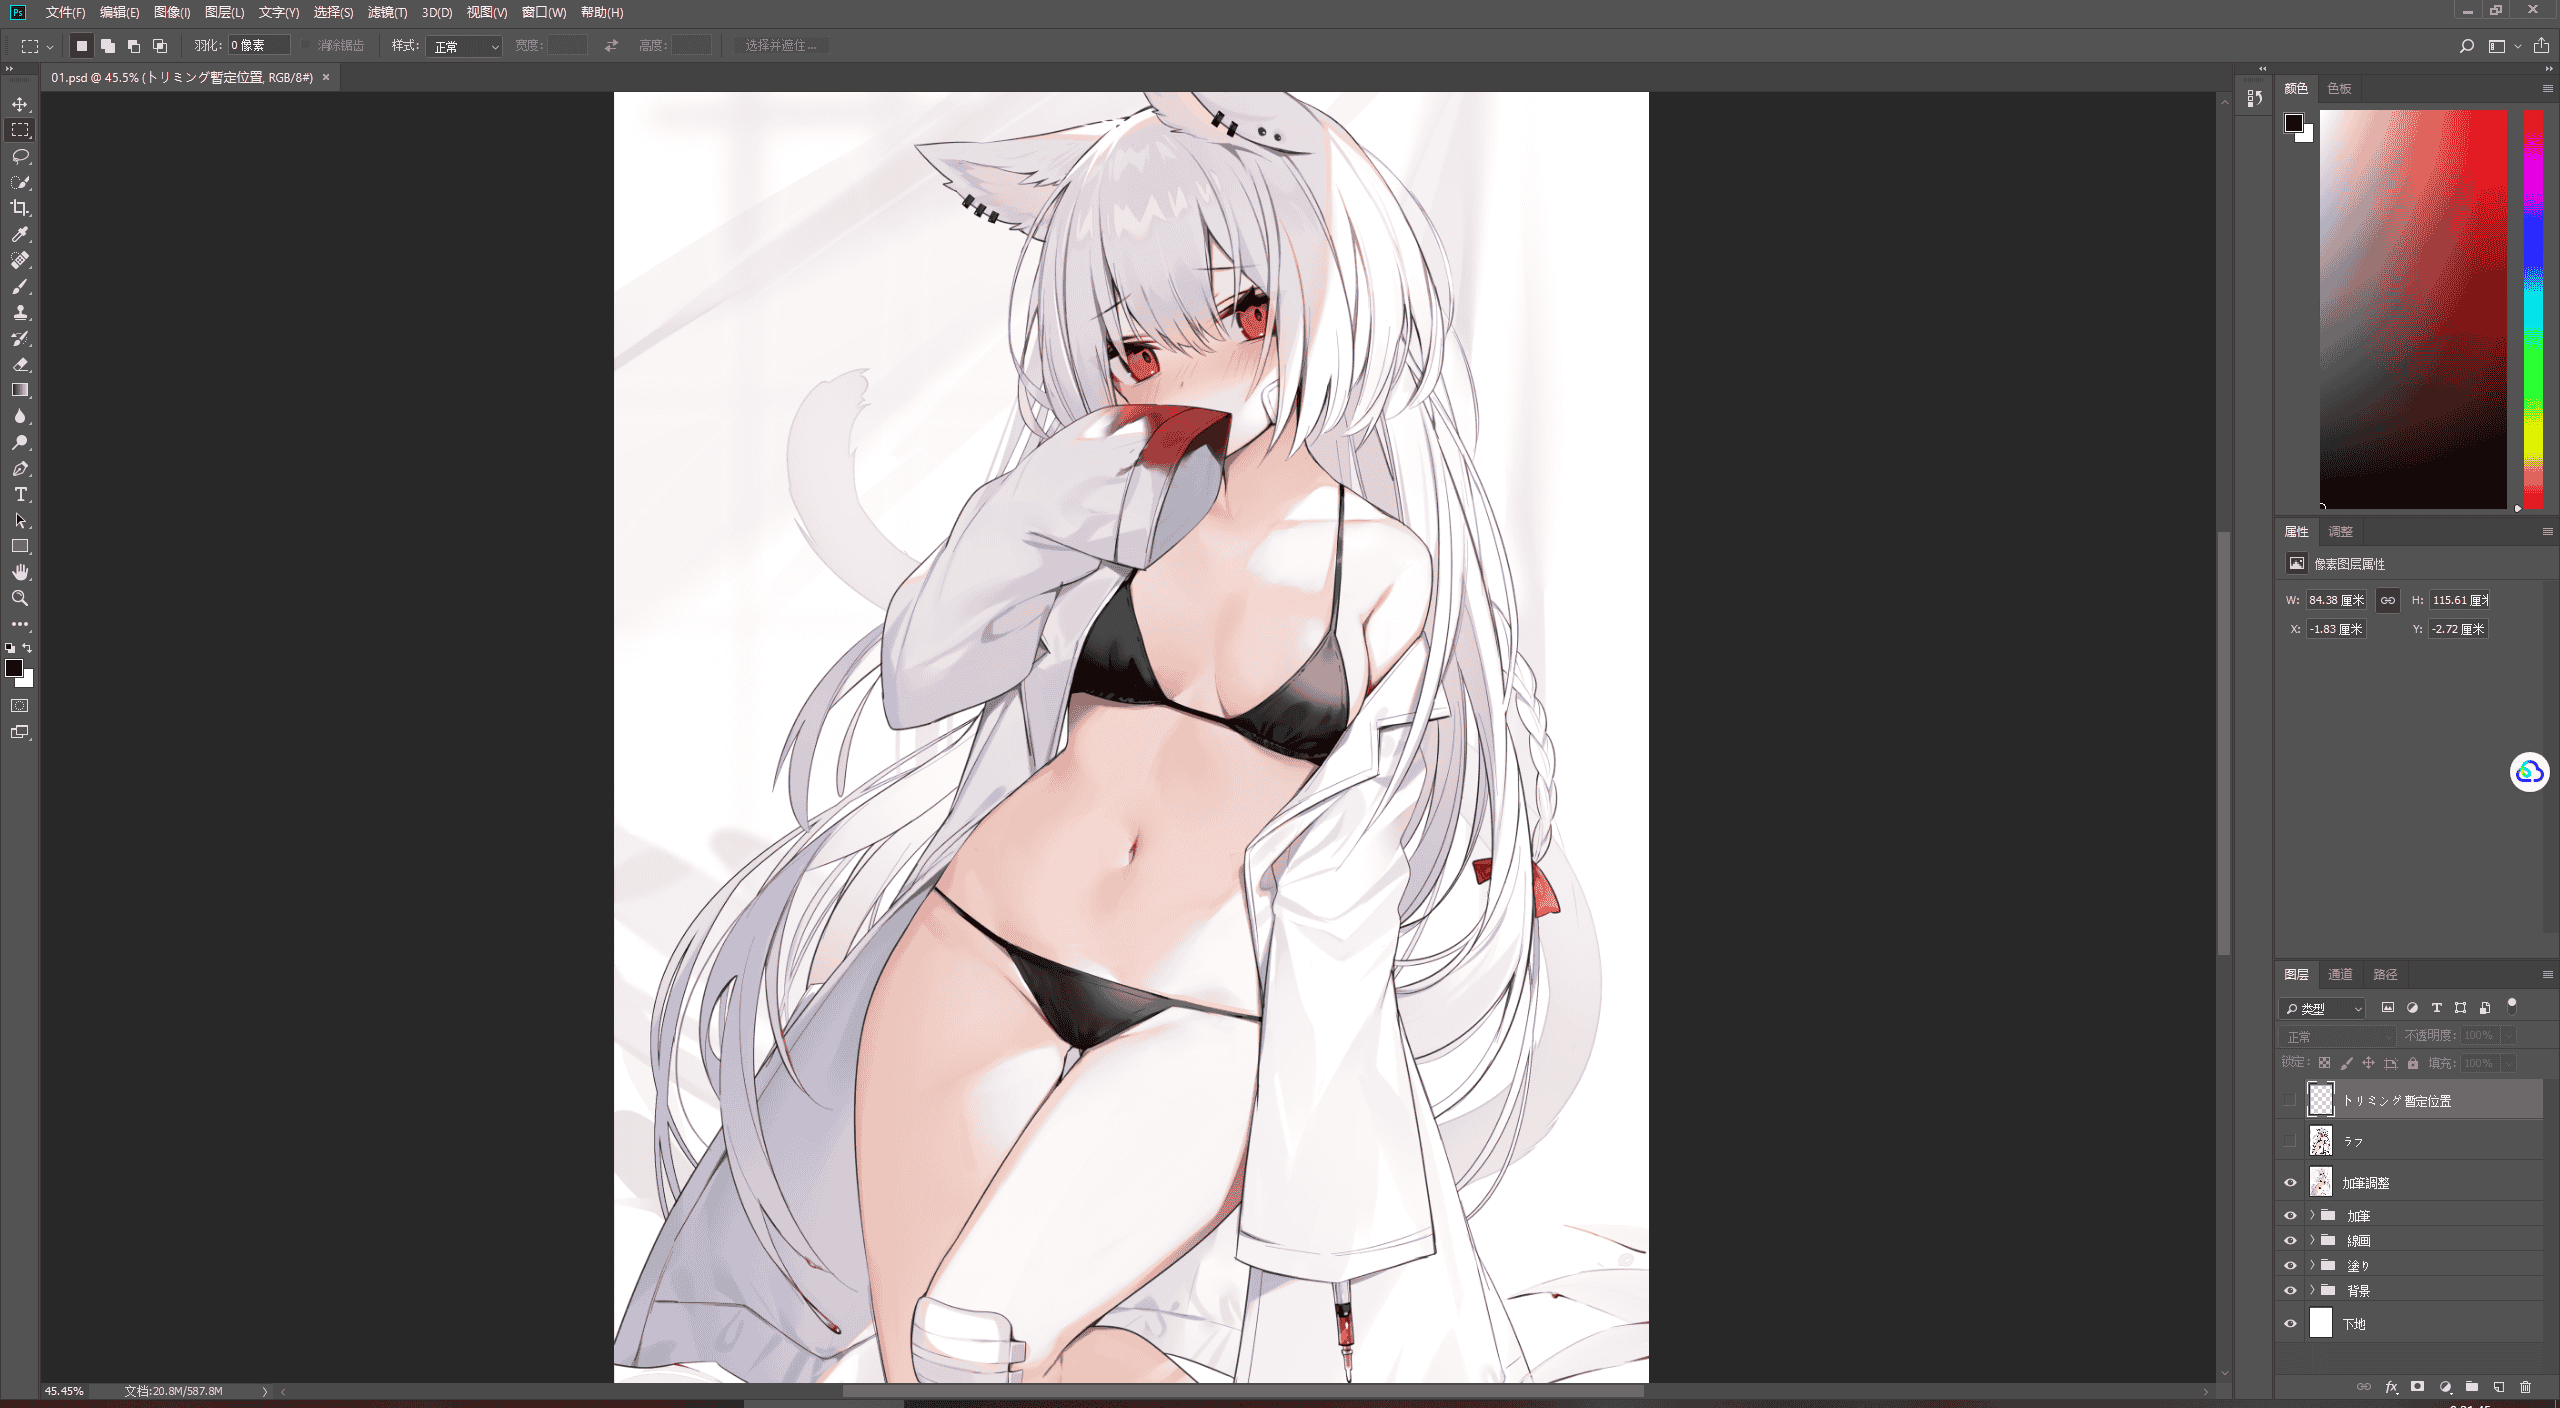The image size is (2560, 1408).
Task: Select the Eraser tool
Action: pos(20,365)
